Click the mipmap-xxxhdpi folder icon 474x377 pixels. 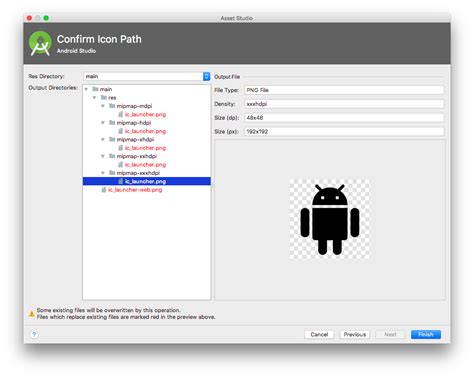click(x=112, y=172)
